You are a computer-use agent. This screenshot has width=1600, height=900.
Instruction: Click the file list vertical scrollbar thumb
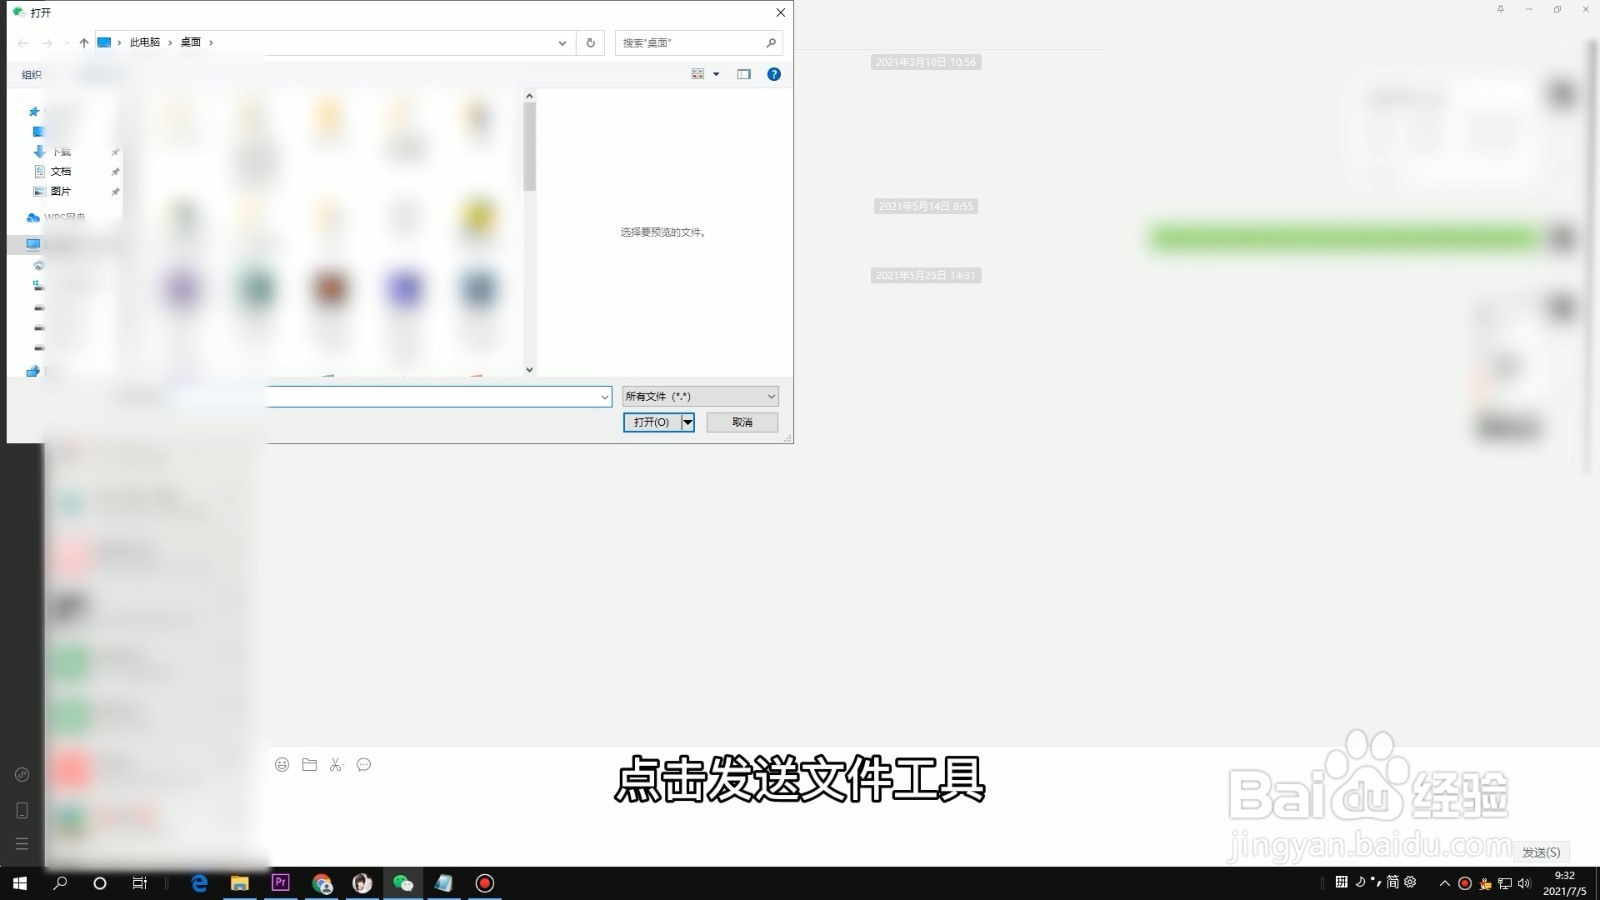point(530,146)
